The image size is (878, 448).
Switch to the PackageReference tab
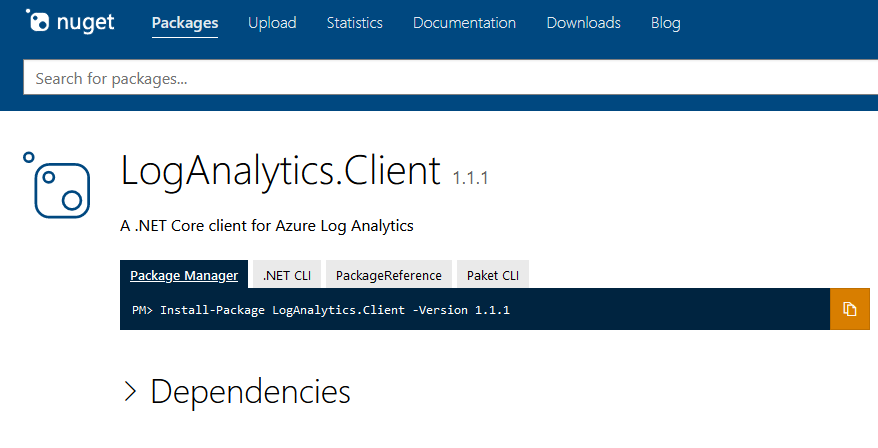pyautogui.click(x=388, y=275)
